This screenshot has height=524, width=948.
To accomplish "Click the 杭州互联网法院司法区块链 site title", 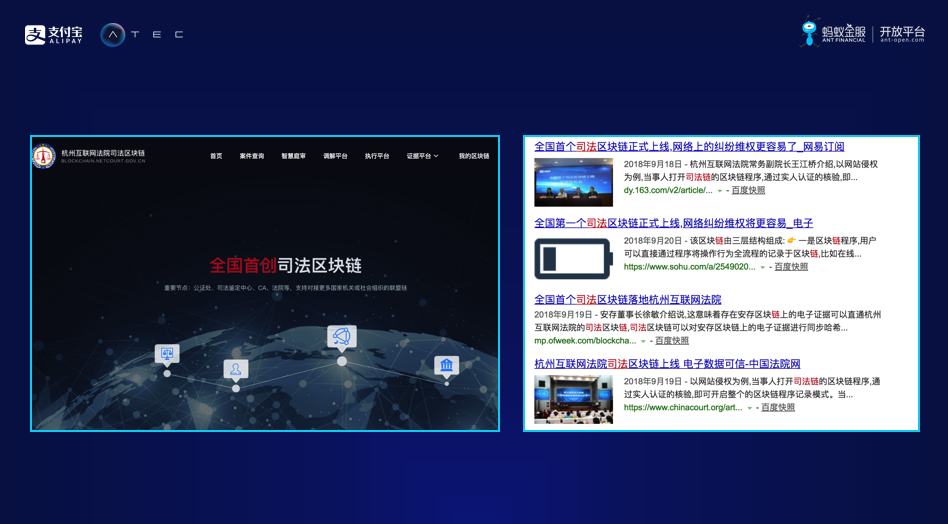I will 103,156.
